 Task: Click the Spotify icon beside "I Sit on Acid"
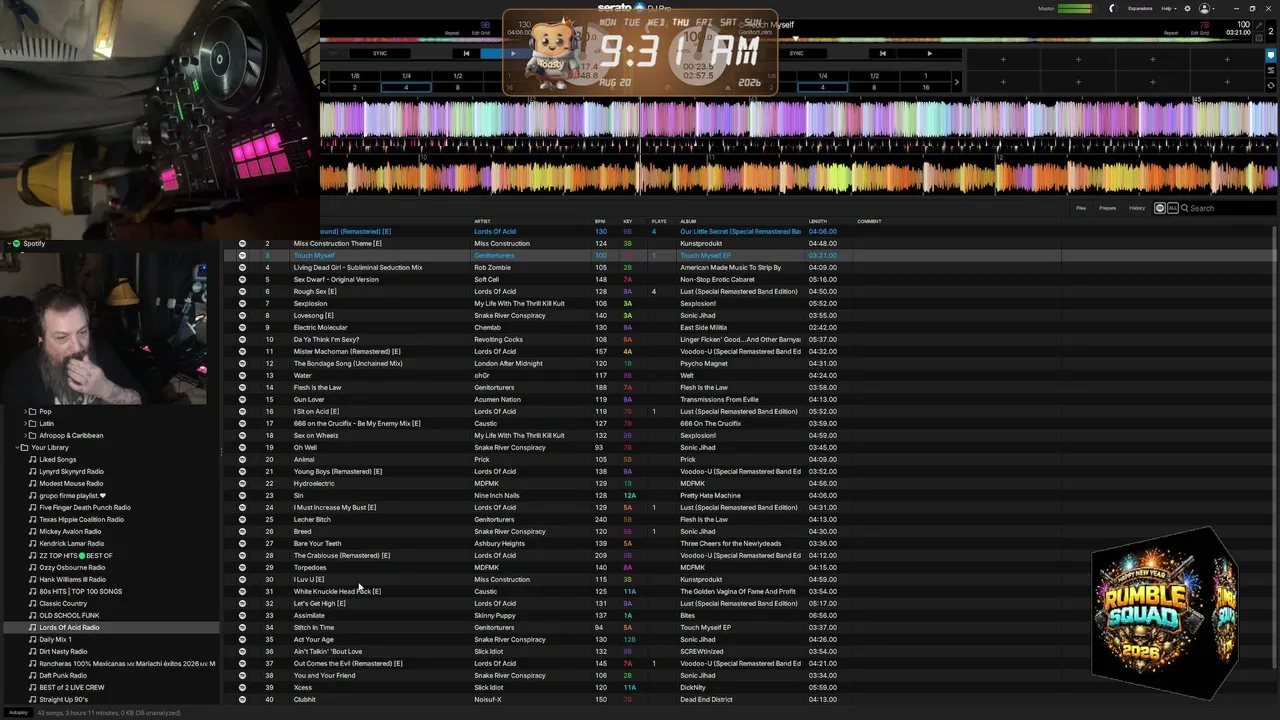(242, 411)
